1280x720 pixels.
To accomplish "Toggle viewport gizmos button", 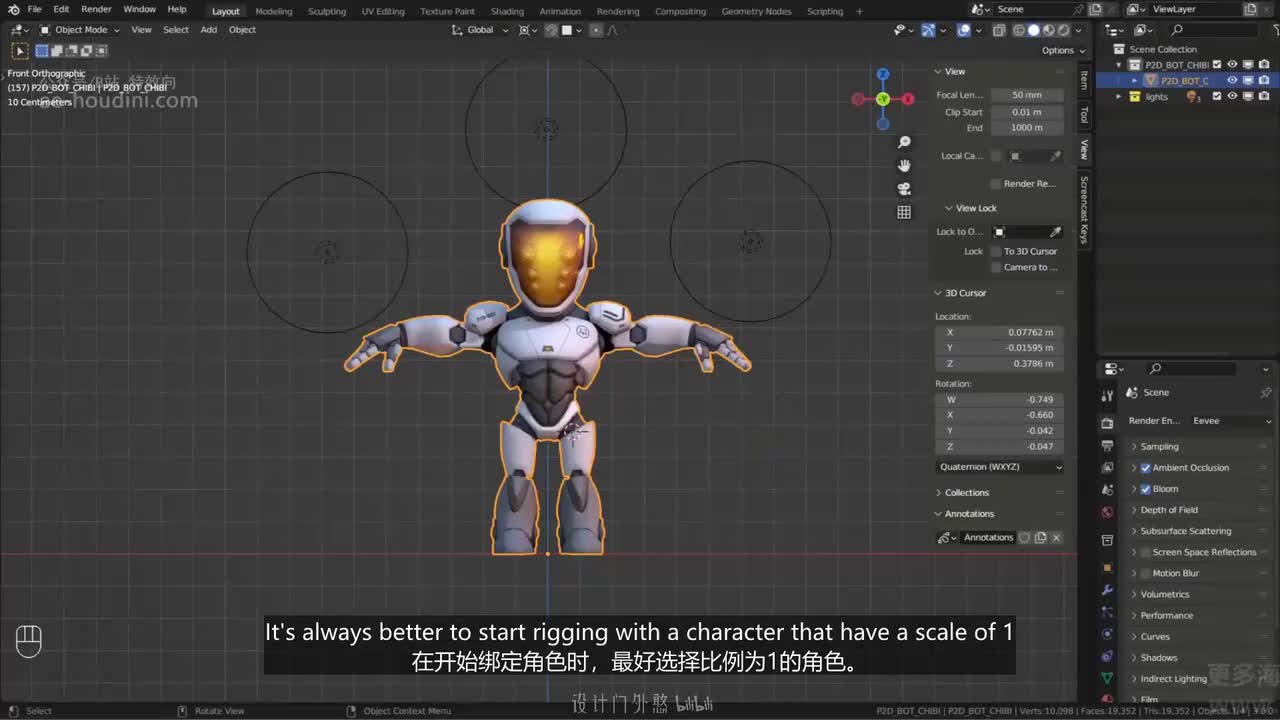I will tap(928, 30).
